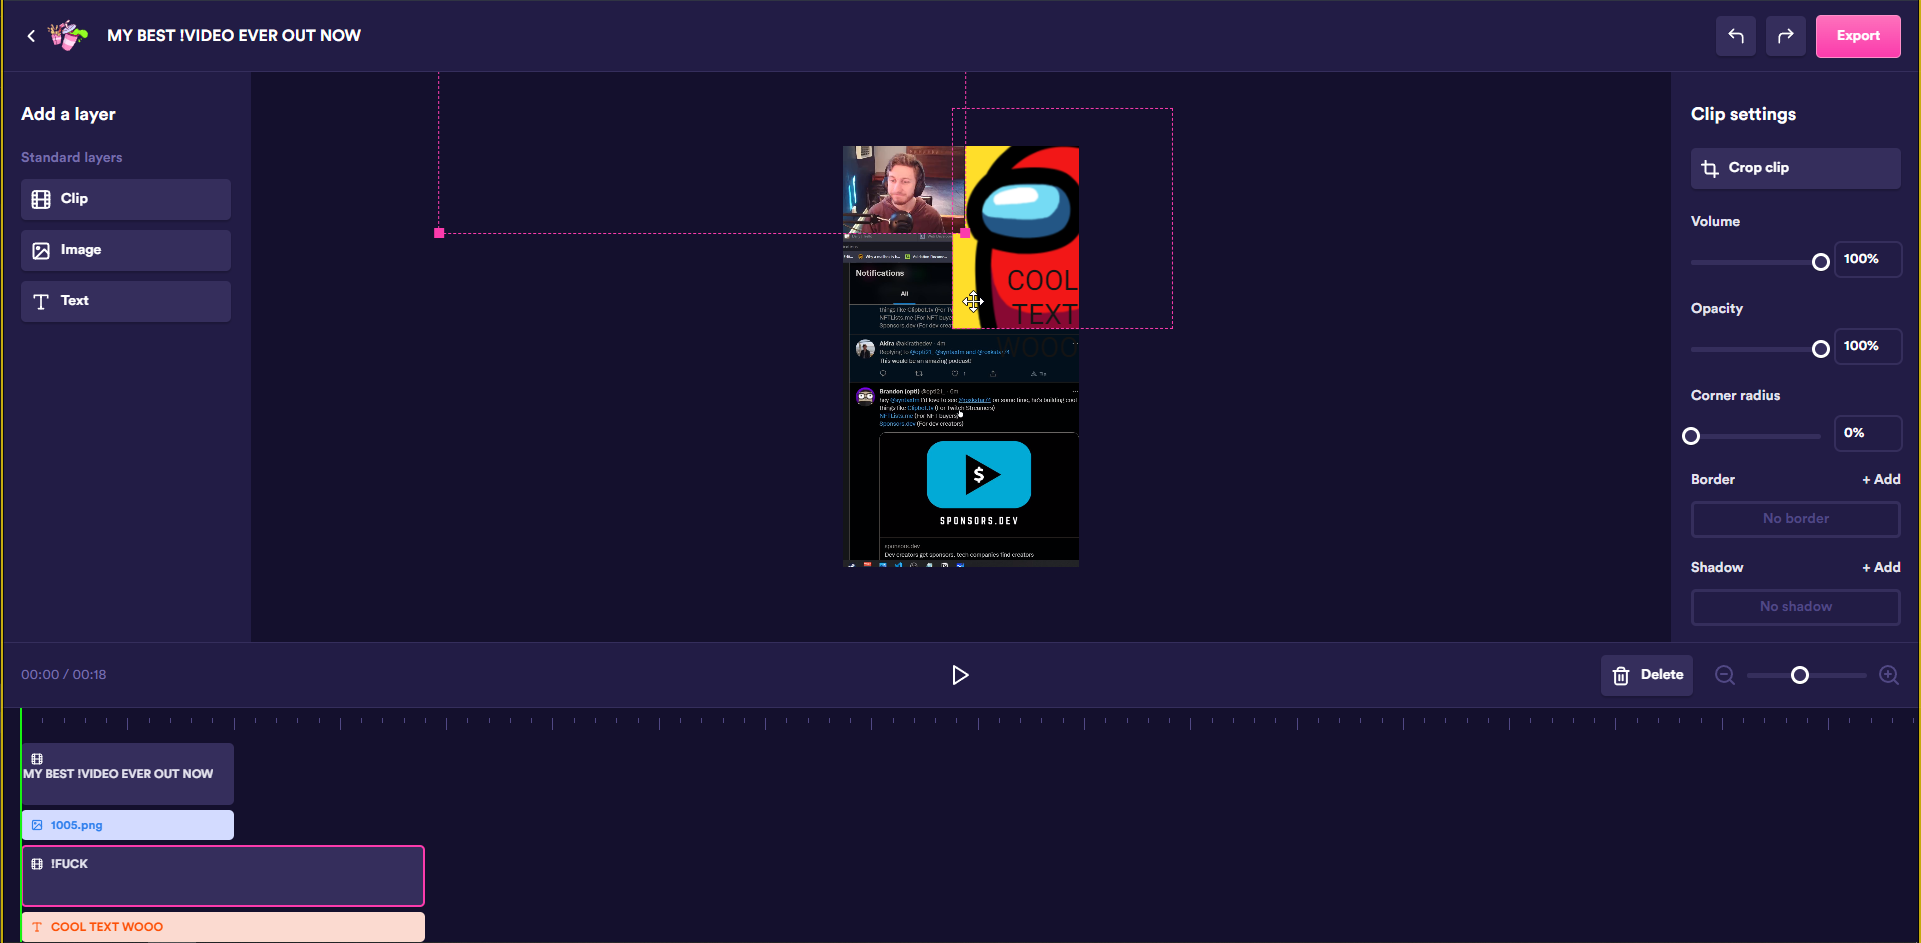This screenshot has height=943, width=1921.
Task: Select the COOL TEXT WOOO text layer
Action: [223, 927]
